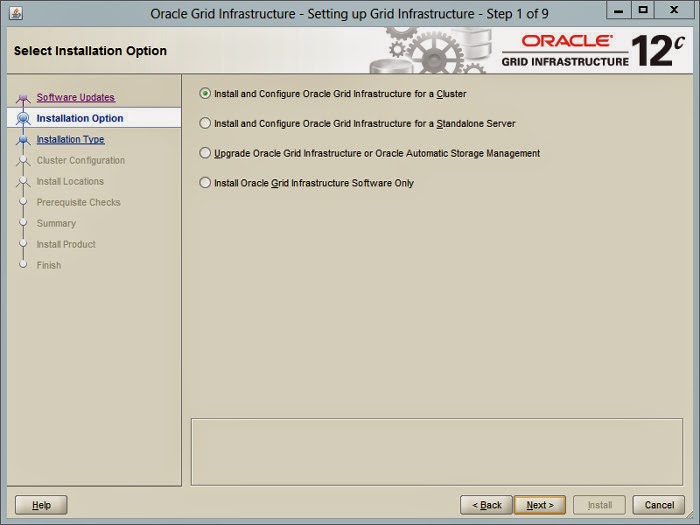Click the Summary step marker dot
Viewport: 700px width, 525px height.
tap(23, 222)
